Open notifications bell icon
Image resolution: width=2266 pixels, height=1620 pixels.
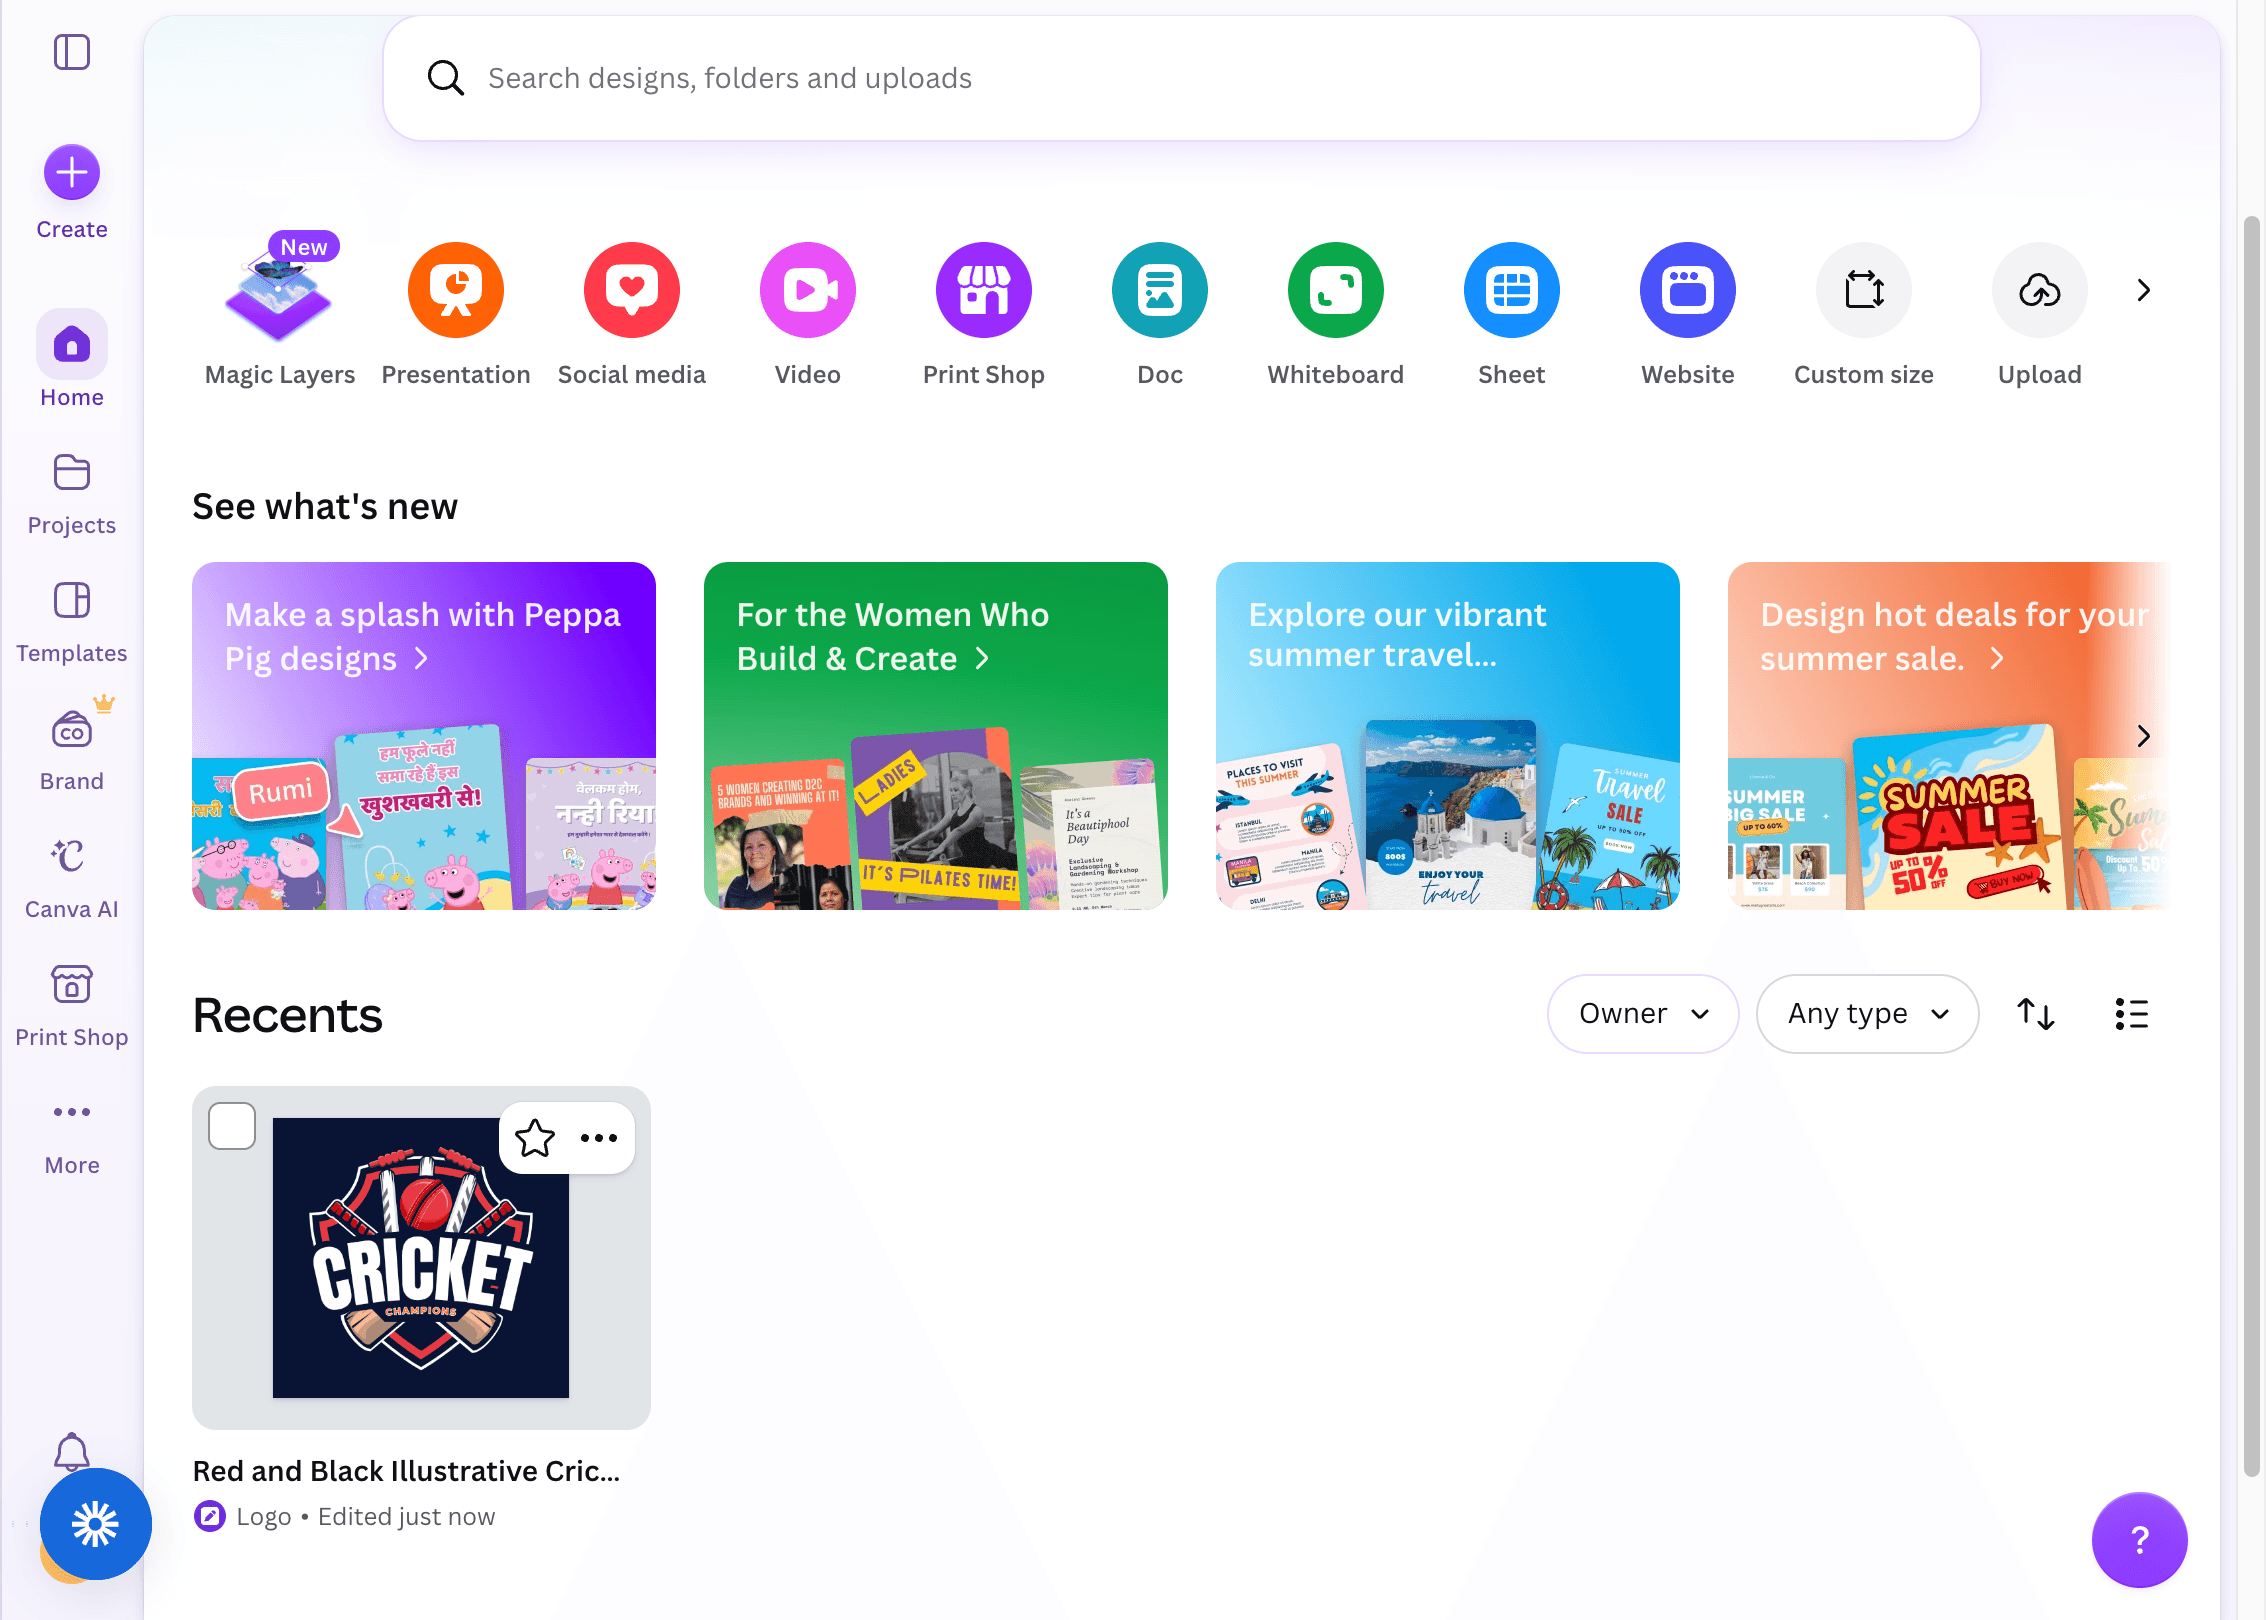pos(72,1450)
